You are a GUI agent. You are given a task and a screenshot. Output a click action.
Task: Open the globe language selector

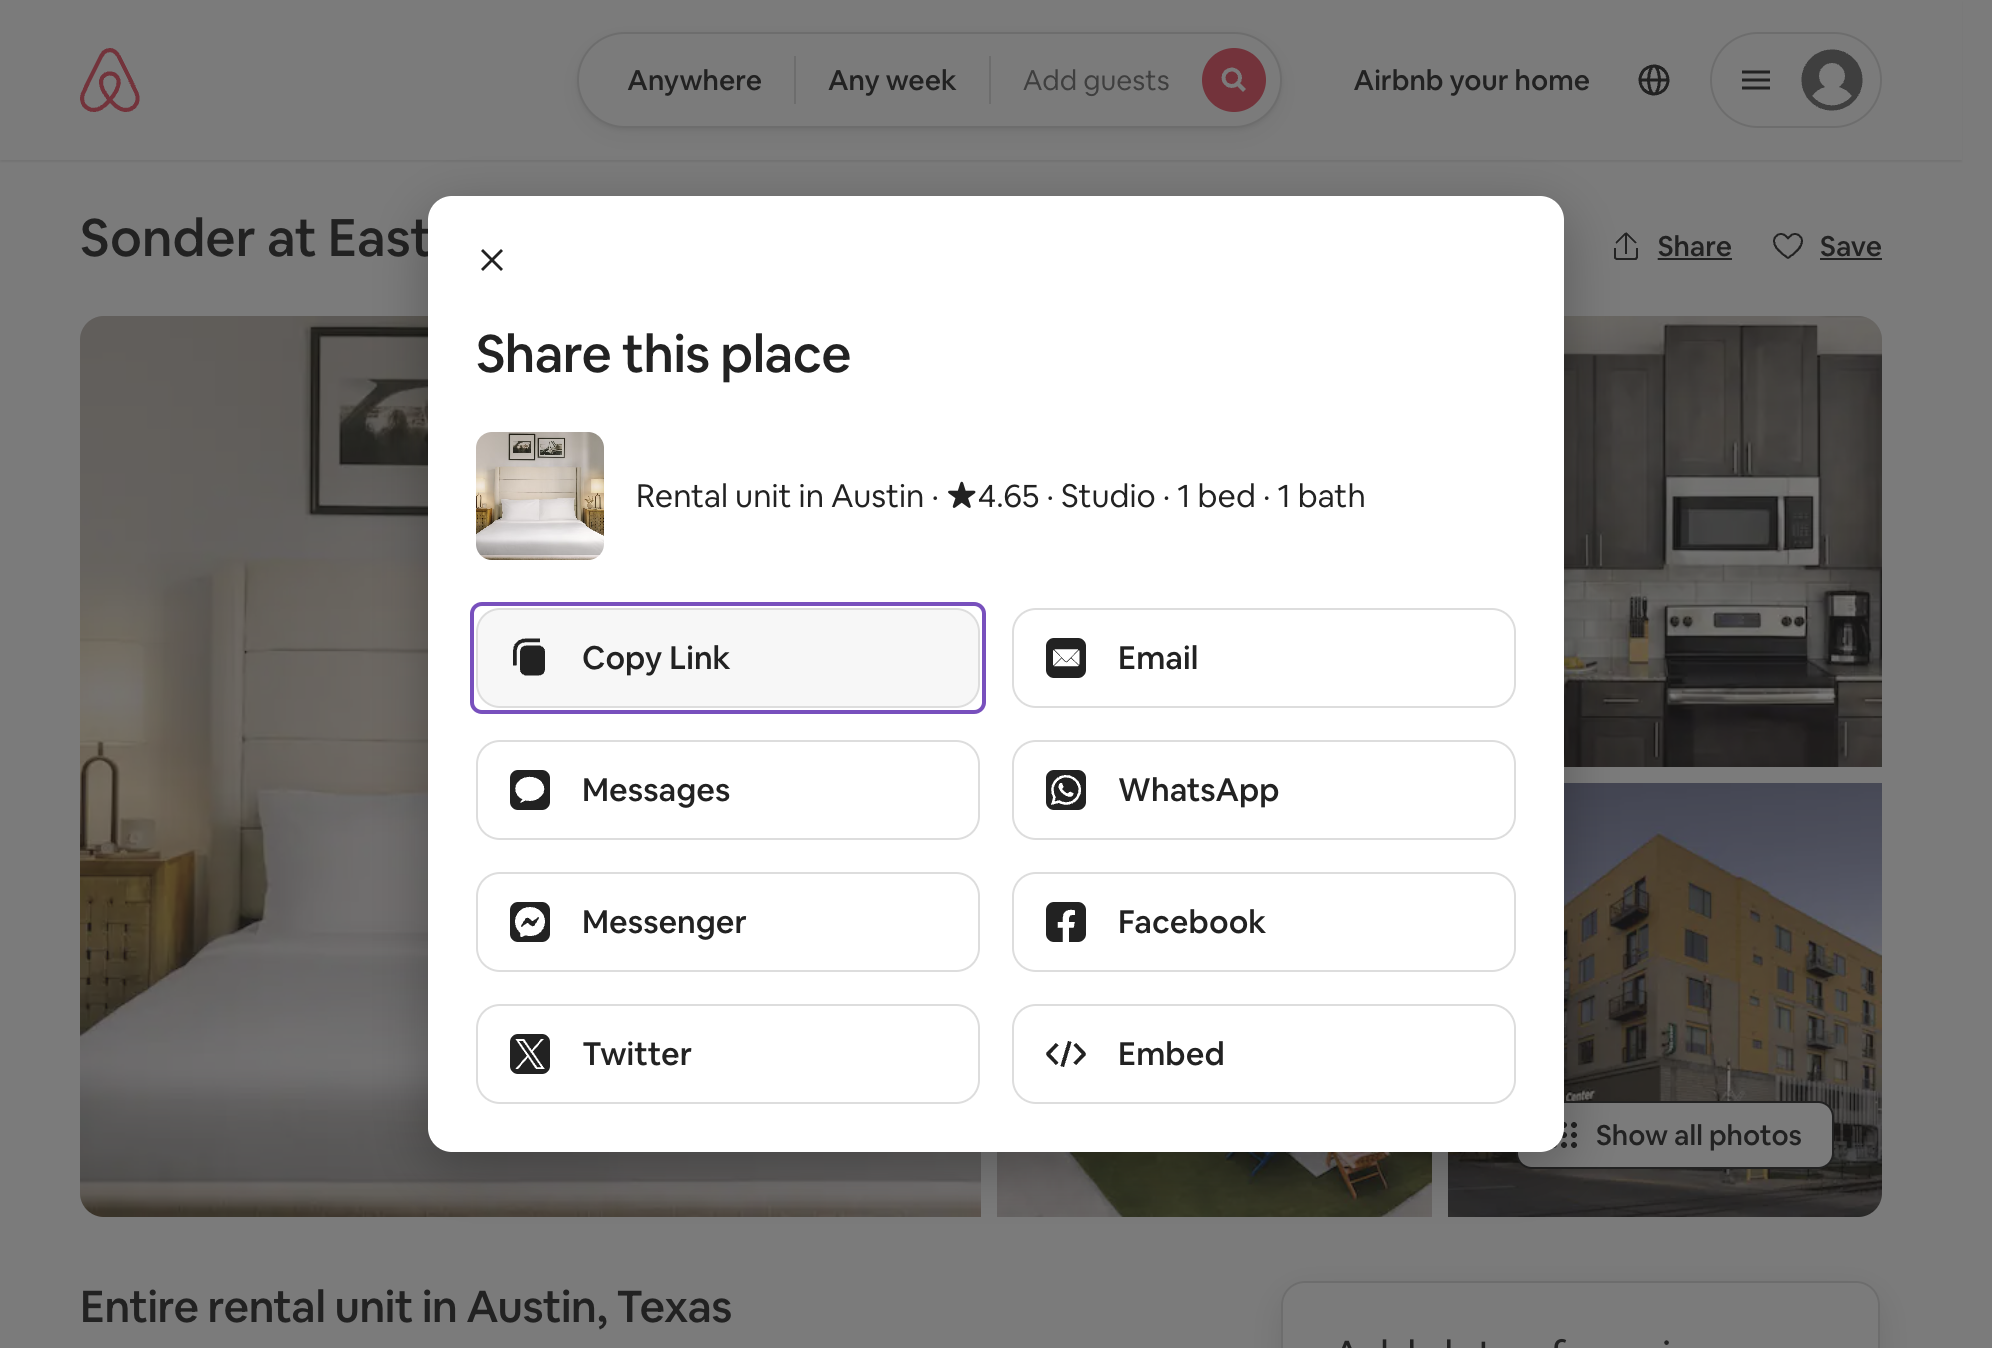tap(1654, 80)
